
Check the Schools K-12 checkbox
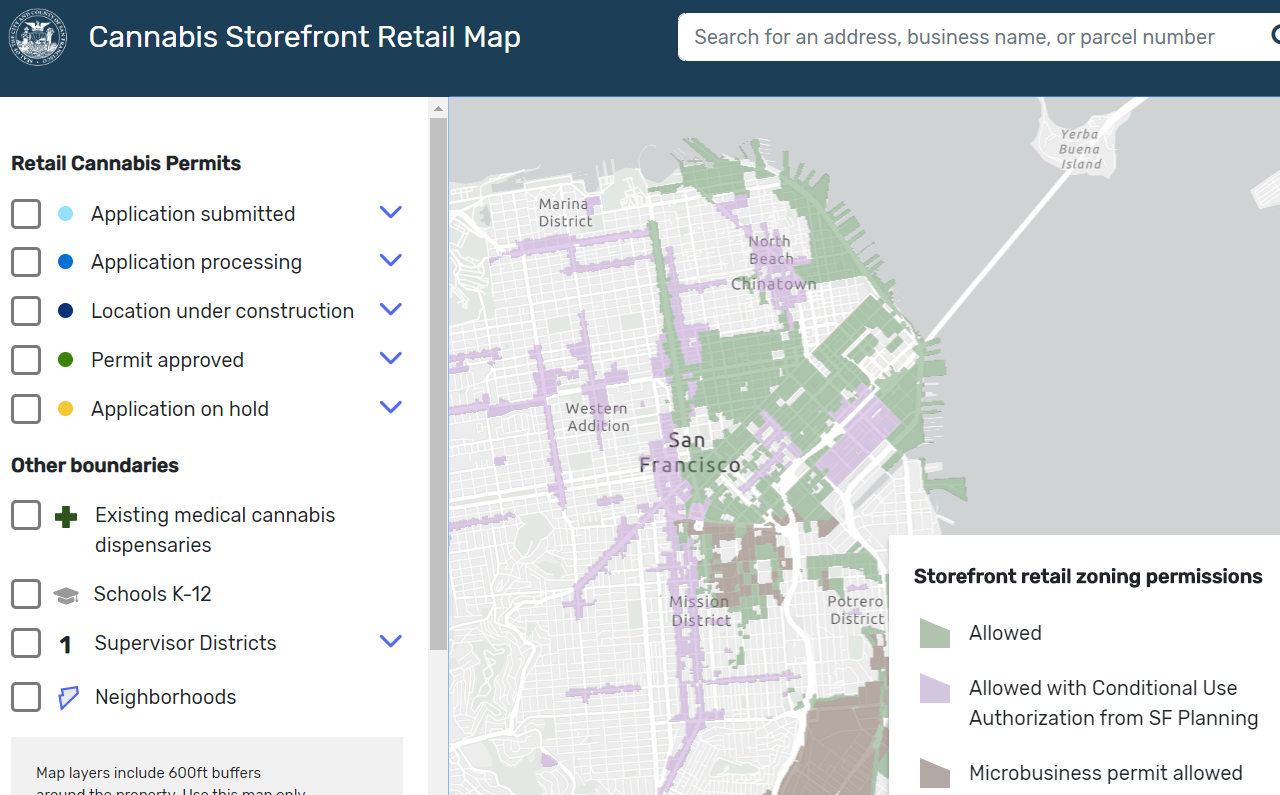click(25, 593)
